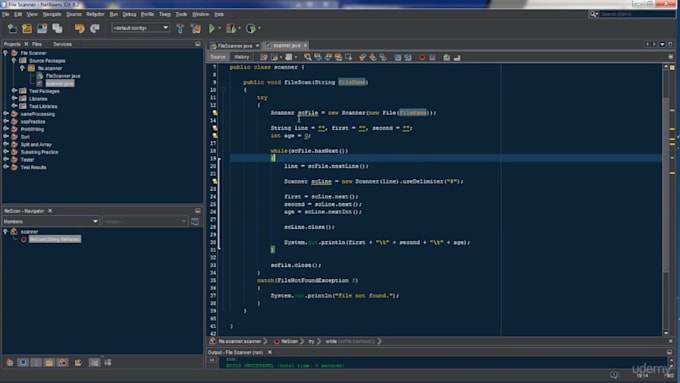Open the default config combo box
The image size is (680, 383).
[x=141, y=28]
